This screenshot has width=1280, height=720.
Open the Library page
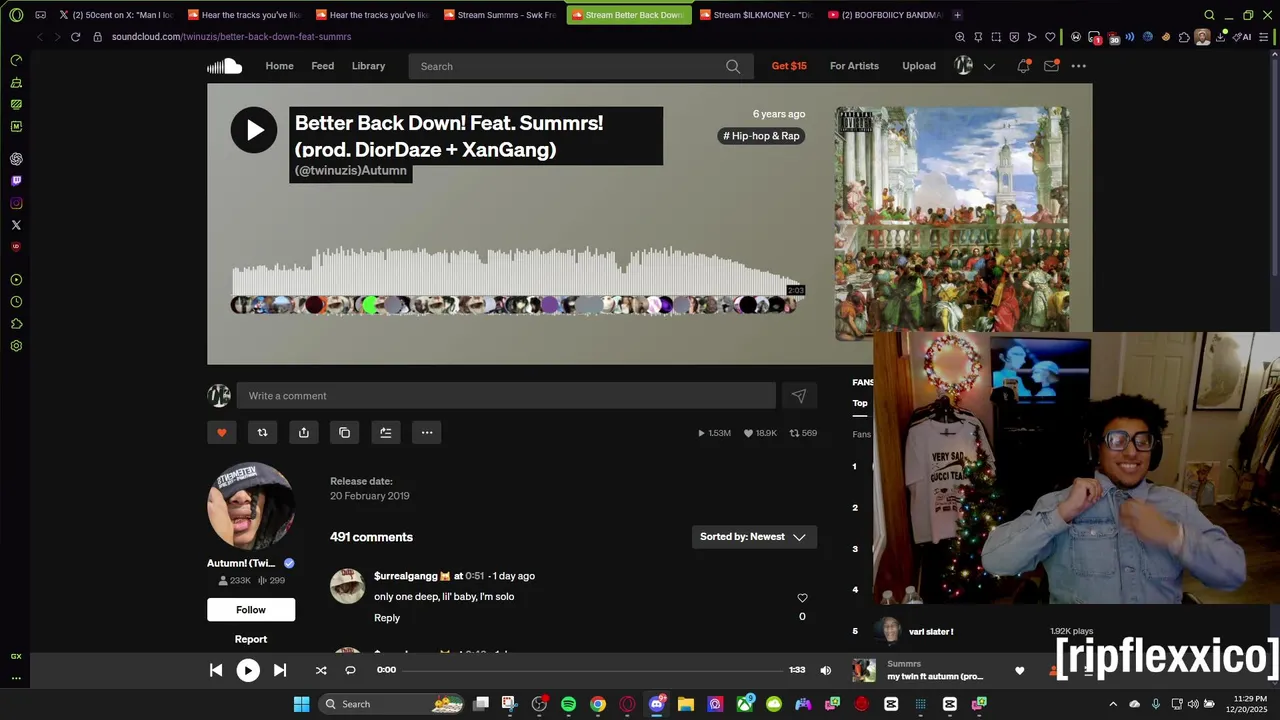click(x=368, y=66)
